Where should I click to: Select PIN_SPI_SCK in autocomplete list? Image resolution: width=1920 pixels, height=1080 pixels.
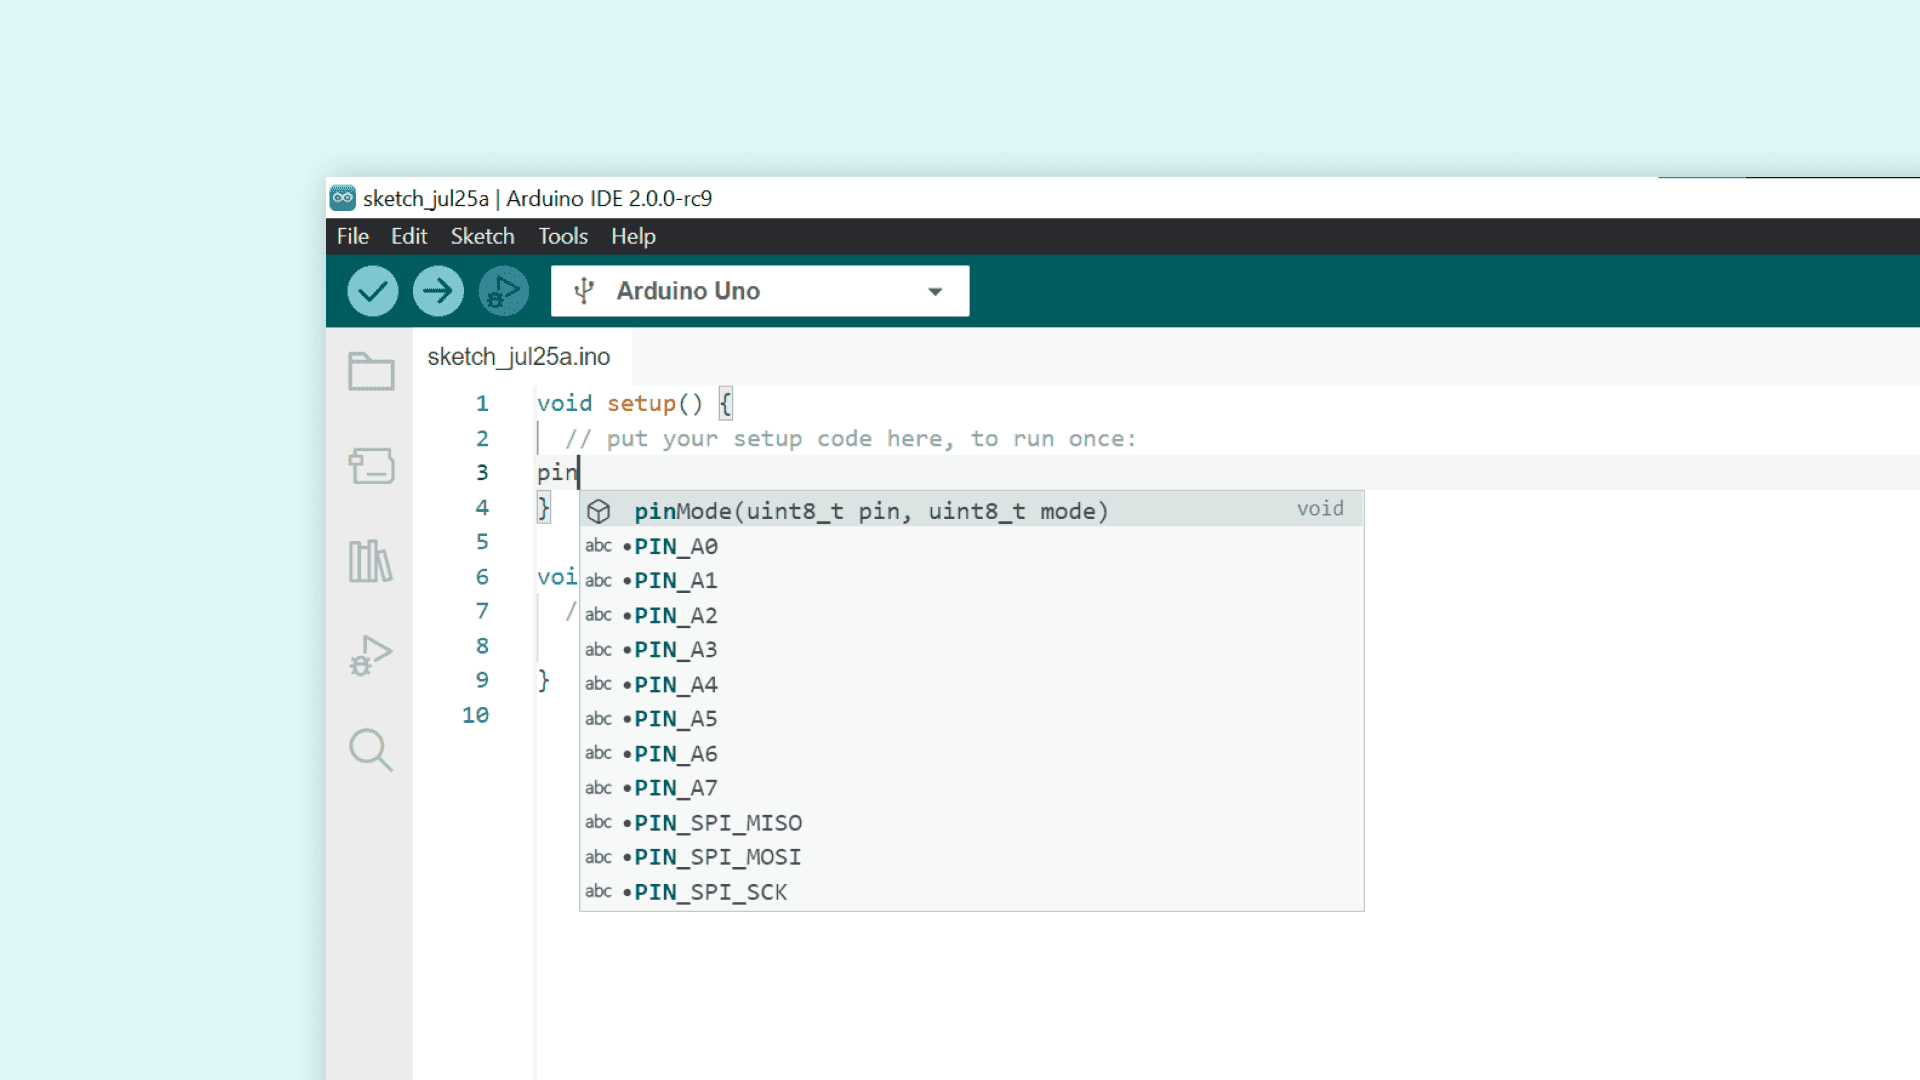tap(710, 892)
